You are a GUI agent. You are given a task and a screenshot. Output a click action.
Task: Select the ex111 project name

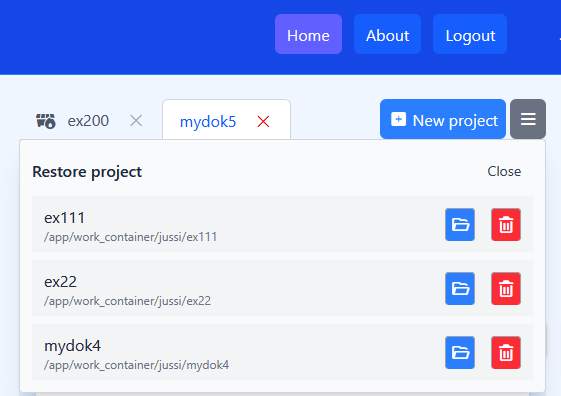[x=64, y=218]
